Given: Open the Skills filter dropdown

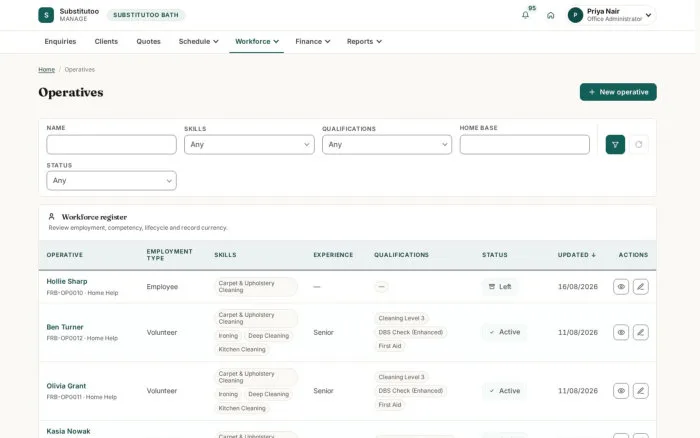Looking at the screenshot, I should point(249,145).
